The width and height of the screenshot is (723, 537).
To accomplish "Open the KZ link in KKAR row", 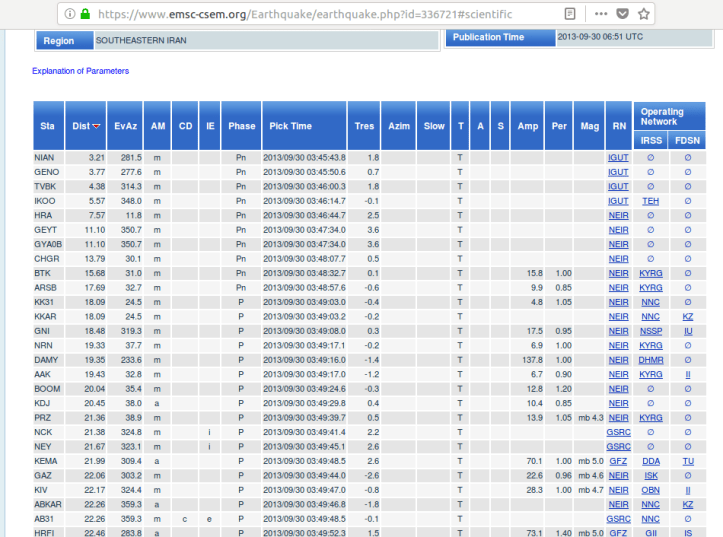I will point(687,316).
